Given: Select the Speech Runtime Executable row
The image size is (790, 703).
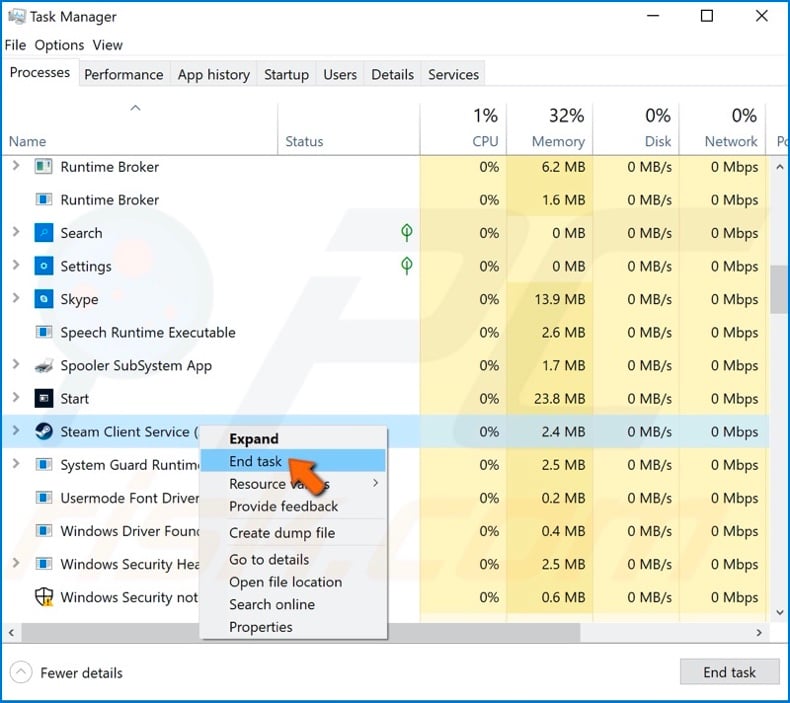Looking at the screenshot, I should [385, 332].
